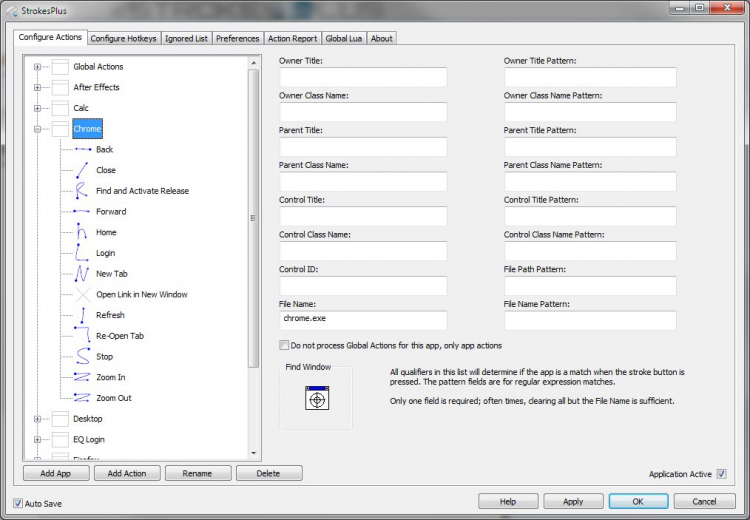This screenshot has width=750, height=520.
Task: Click the Back gesture stroke icon
Action: pyautogui.click(x=83, y=149)
